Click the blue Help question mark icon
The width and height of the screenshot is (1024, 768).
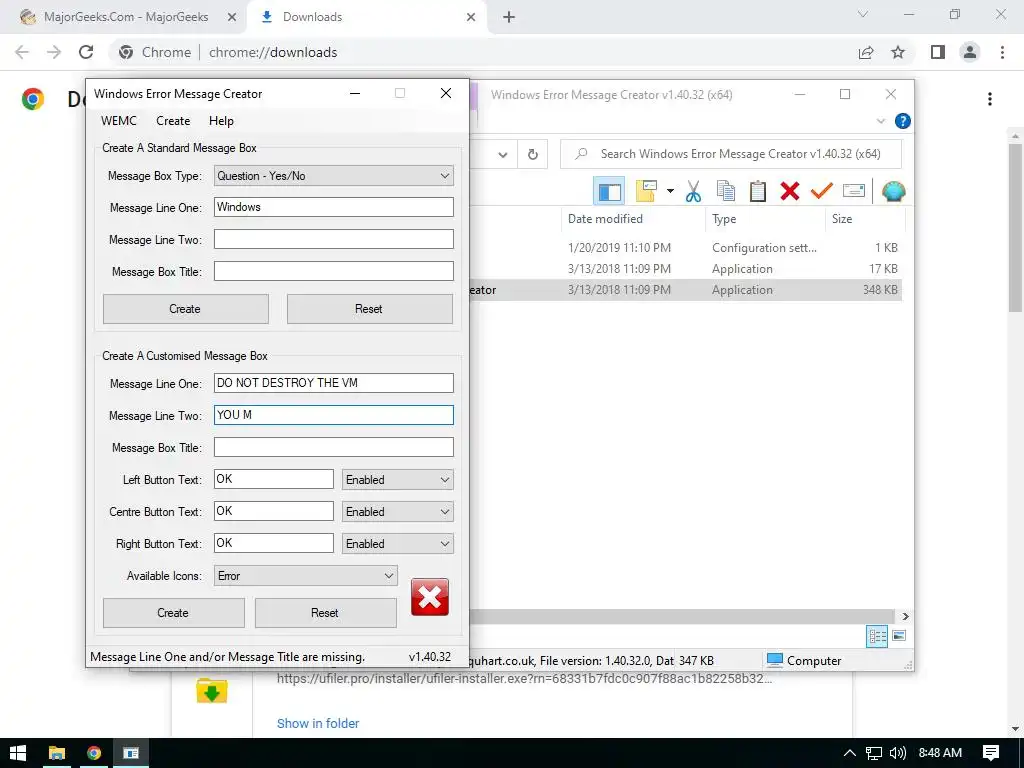903,121
